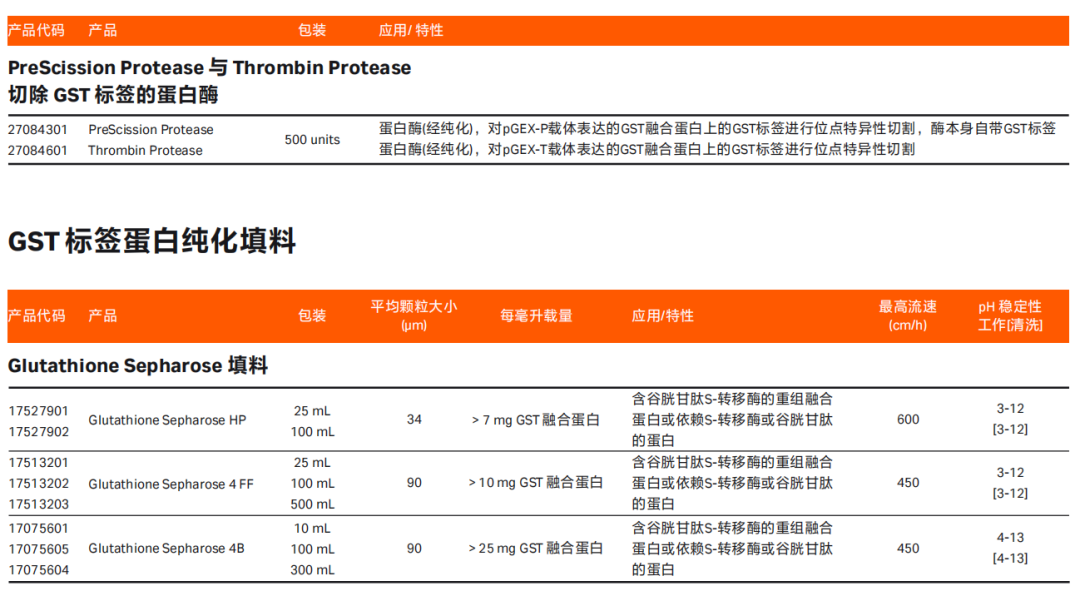Click Glutathione Sepharose 4 FF name

pyautogui.click(x=171, y=484)
